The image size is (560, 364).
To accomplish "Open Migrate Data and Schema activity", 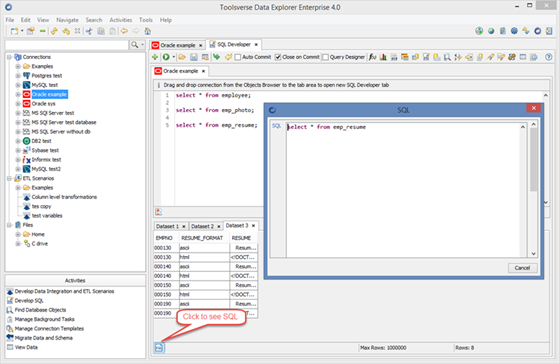I will tap(44, 338).
